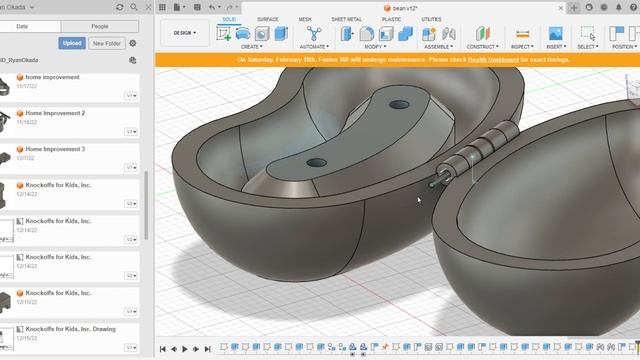640x360 pixels.
Task: Click the Upload button
Action: click(72, 43)
